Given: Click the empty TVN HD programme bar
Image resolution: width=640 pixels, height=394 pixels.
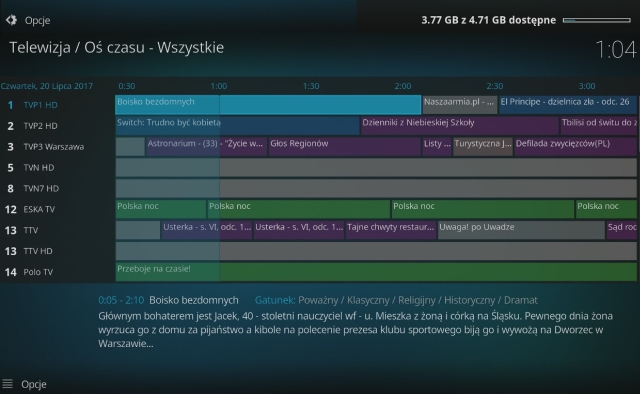Looking at the screenshot, I should (x=376, y=167).
